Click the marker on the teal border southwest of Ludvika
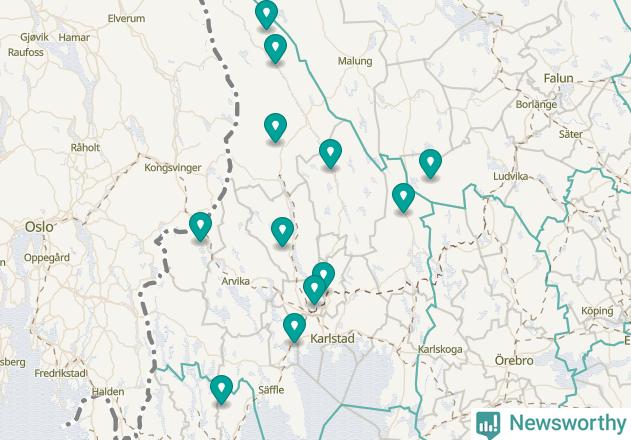Screen dimensions: 631x440 click(403, 196)
